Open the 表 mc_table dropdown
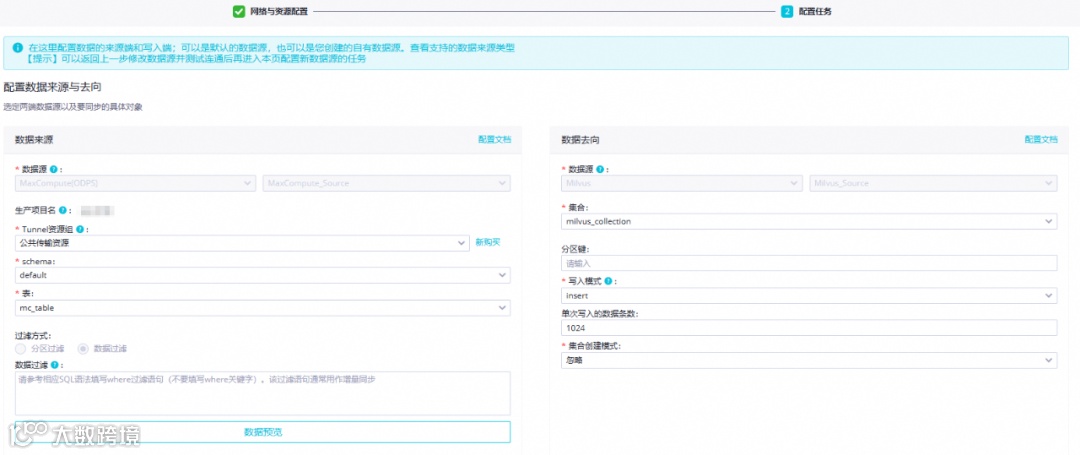The width and height of the screenshot is (1080, 455). coord(262,308)
